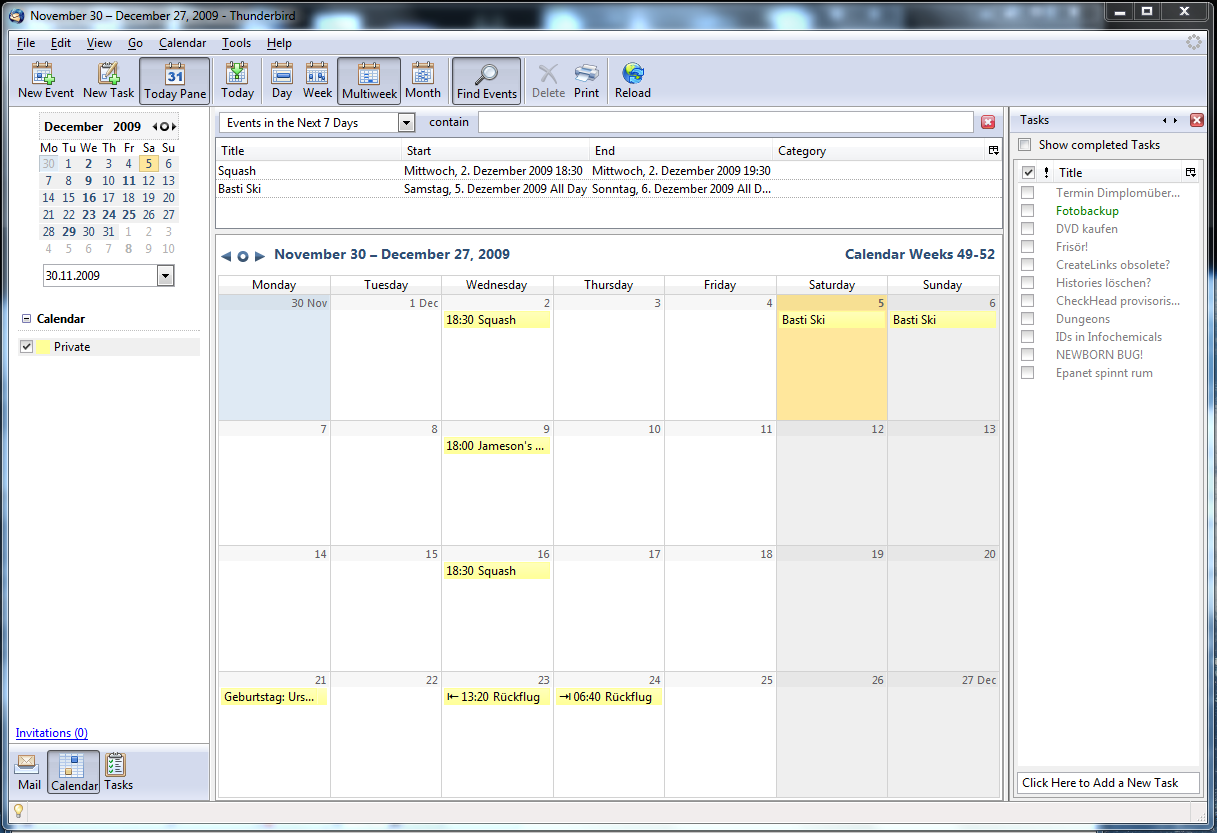The height and width of the screenshot is (833, 1217).
Task: Click the New Event toolbar icon
Action: (46, 80)
